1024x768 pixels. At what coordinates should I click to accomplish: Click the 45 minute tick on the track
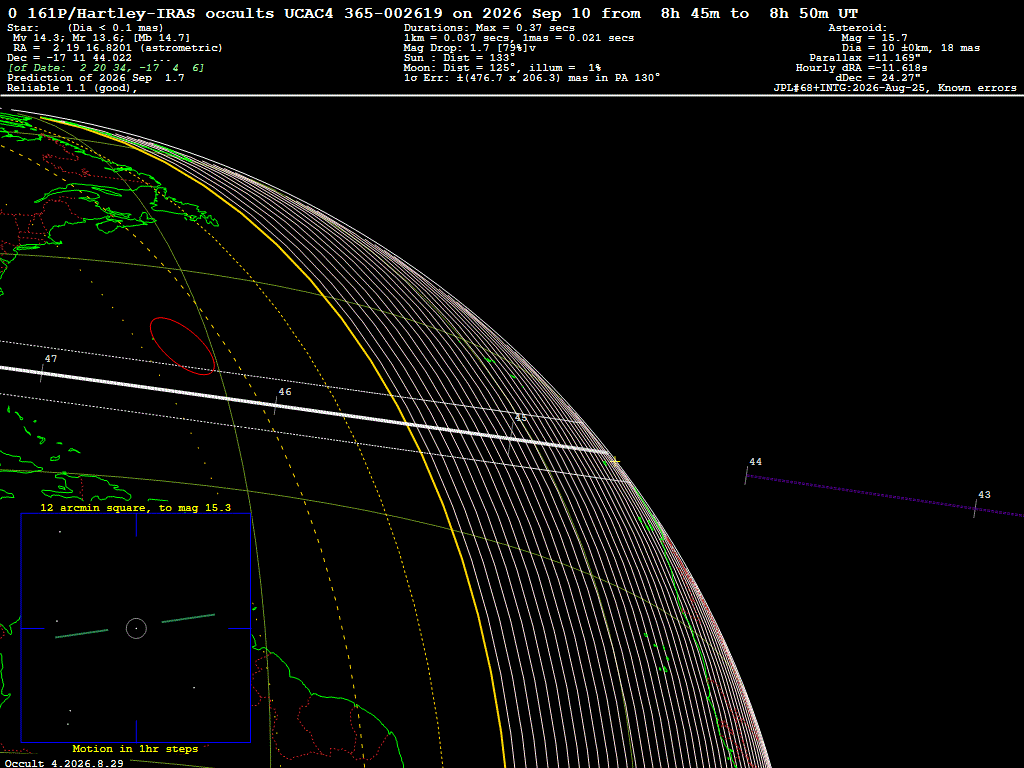511,439
